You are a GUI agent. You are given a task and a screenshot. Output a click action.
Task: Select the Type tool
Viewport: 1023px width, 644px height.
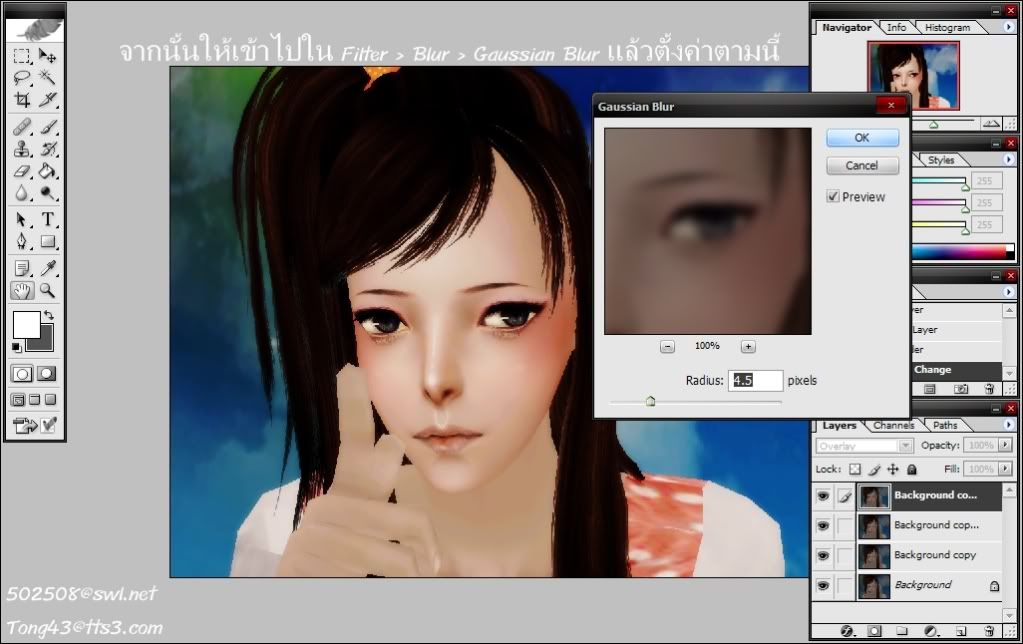(47, 219)
